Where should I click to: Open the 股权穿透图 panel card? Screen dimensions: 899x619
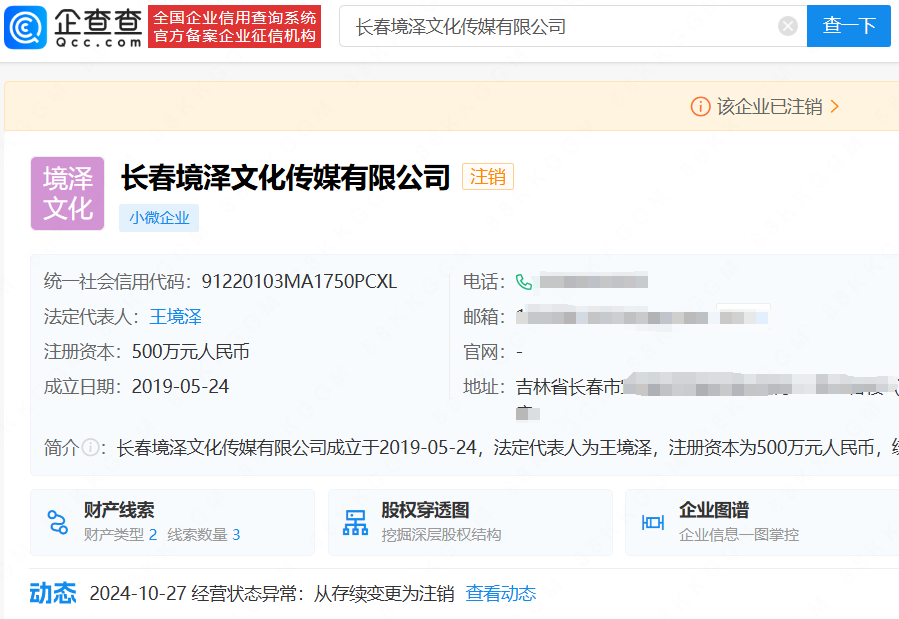pos(470,521)
